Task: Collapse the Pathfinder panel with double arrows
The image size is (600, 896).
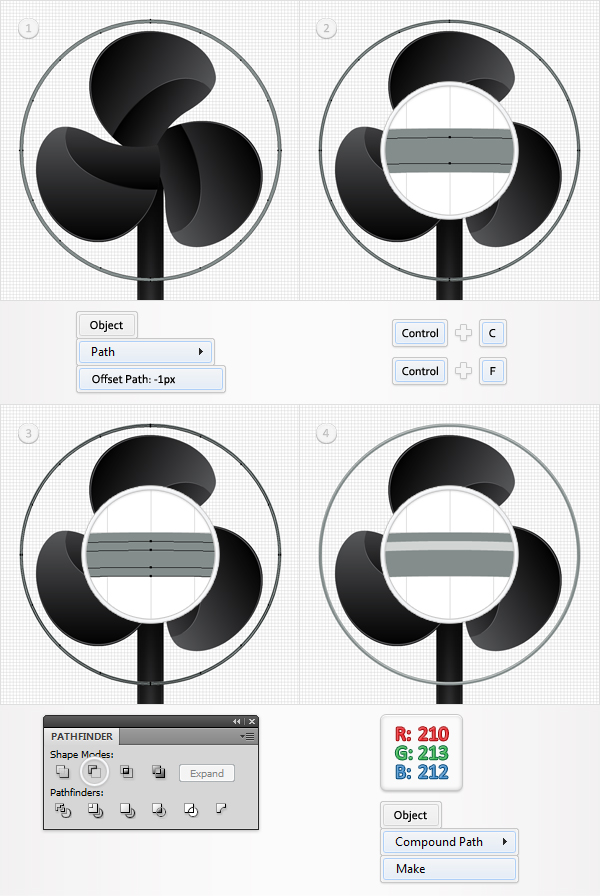Action: 237,722
